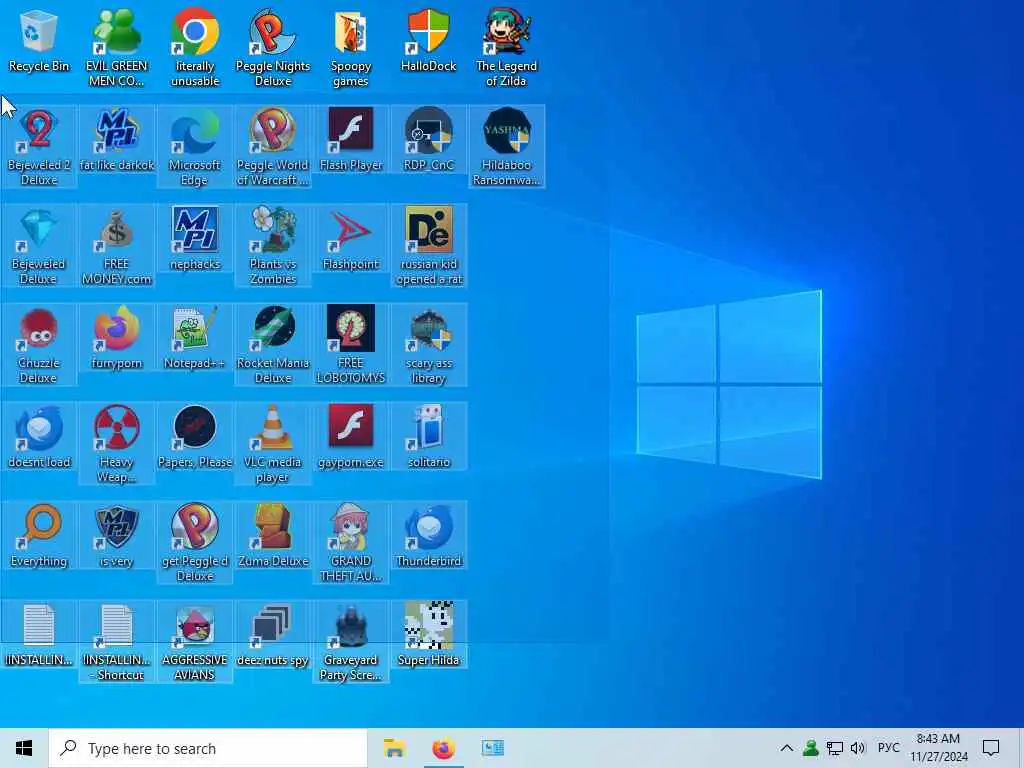This screenshot has width=1024, height=768.
Task: Click the green user tray icon
Action: tap(810, 748)
